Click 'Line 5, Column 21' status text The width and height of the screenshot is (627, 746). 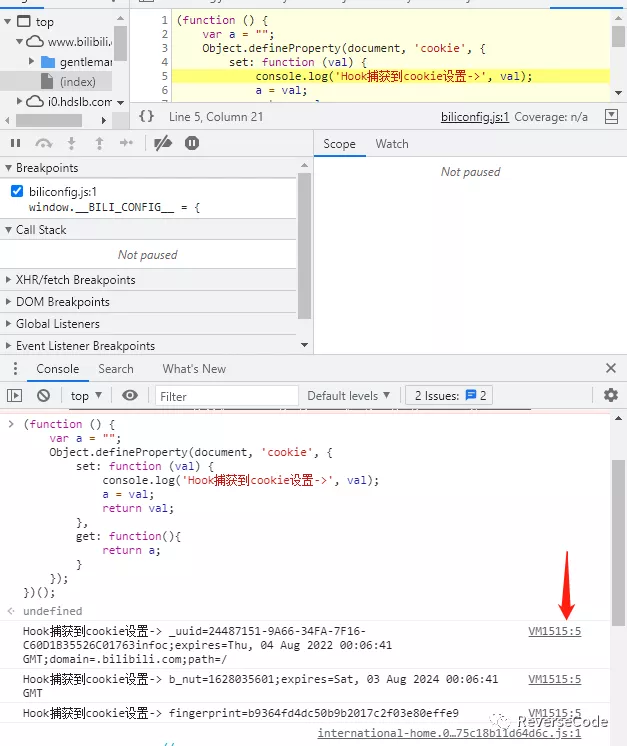click(216, 117)
